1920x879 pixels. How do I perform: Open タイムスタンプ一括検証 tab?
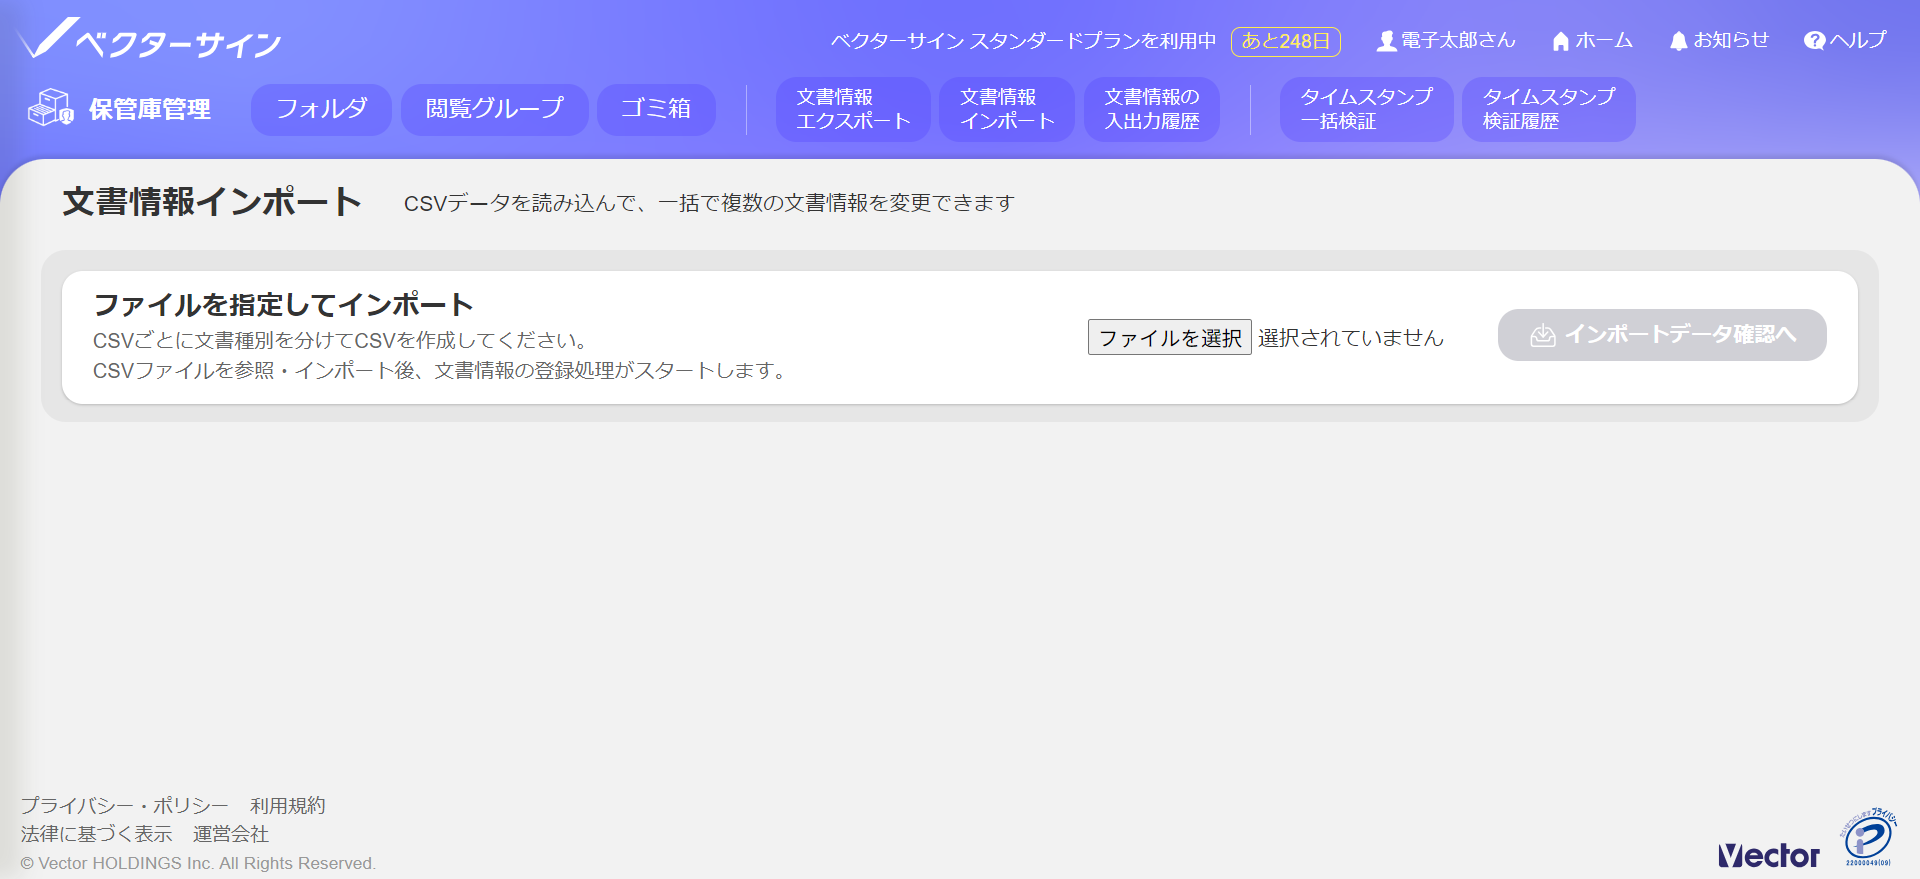click(x=1366, y=109)
